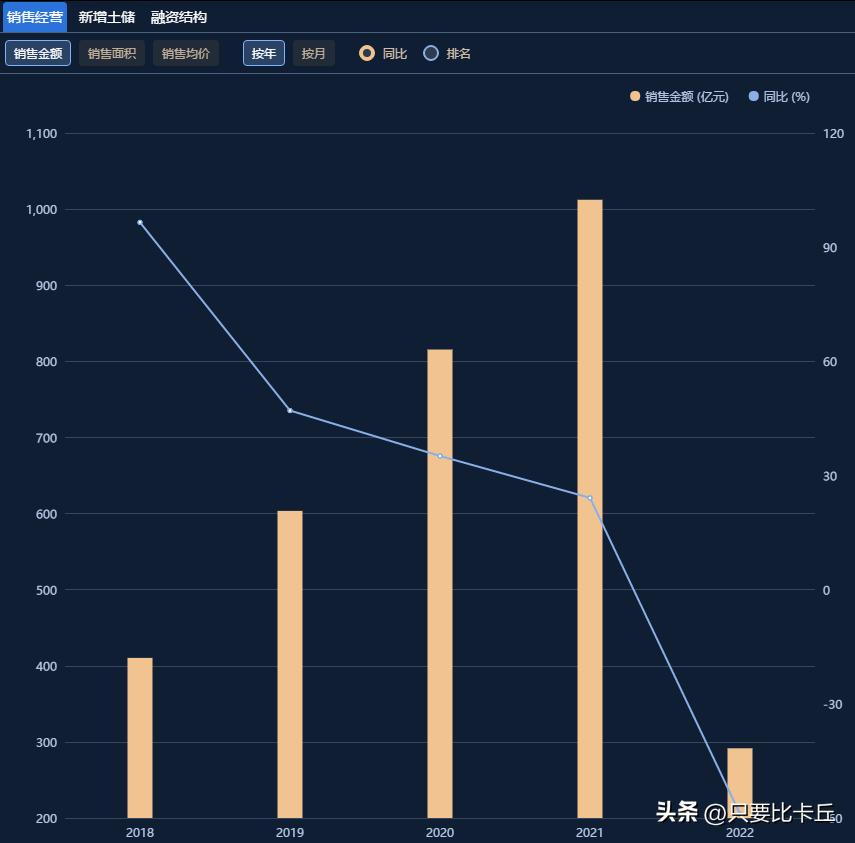The image size is (855, 843).
Task: Click the 2019 year axis label
Action: [289, 832]
